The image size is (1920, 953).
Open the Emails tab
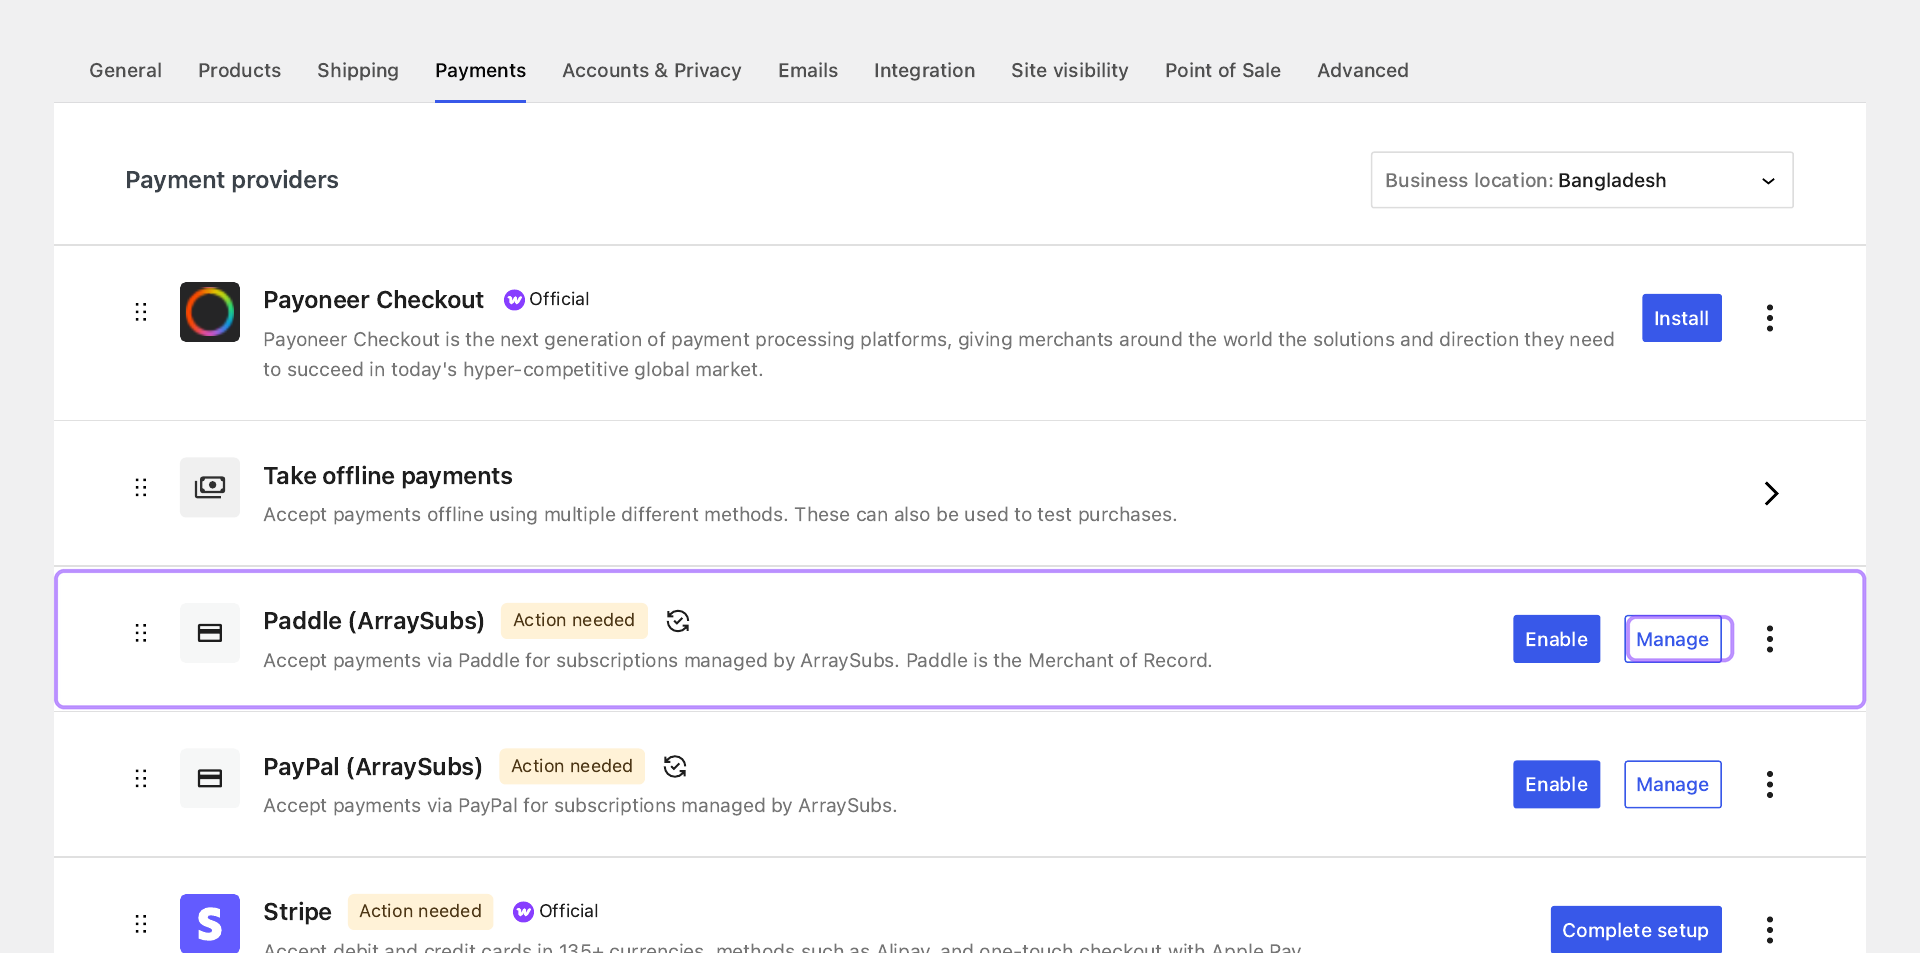click(808, 70)
